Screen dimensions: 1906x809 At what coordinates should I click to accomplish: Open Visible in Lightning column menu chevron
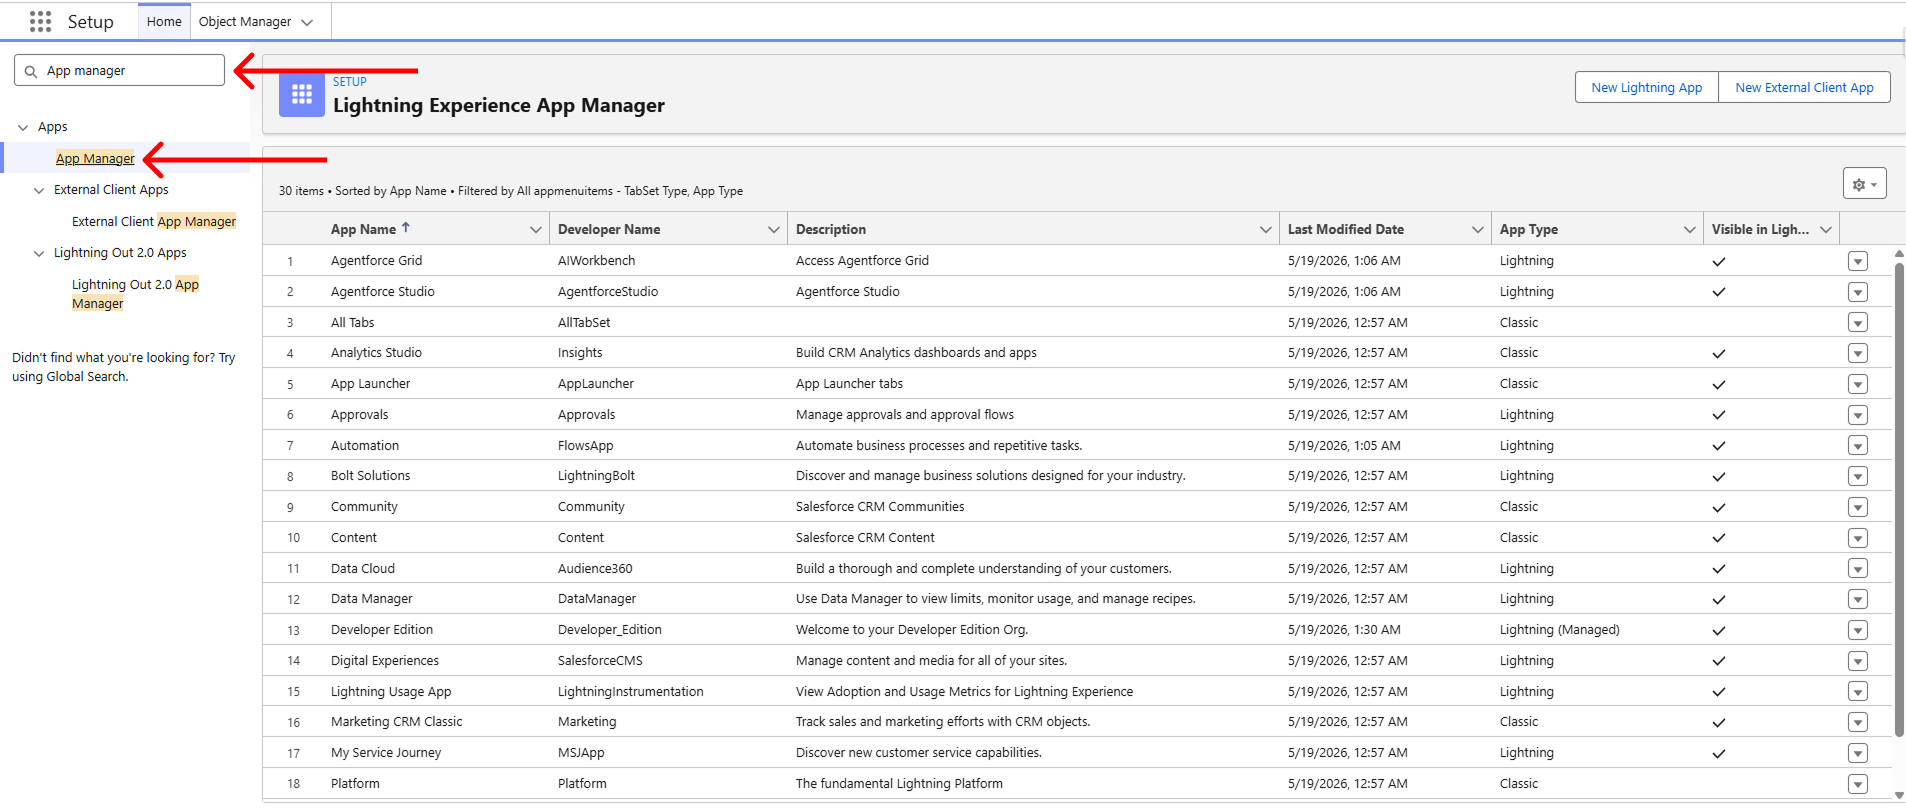click(x=1825, y=230)
